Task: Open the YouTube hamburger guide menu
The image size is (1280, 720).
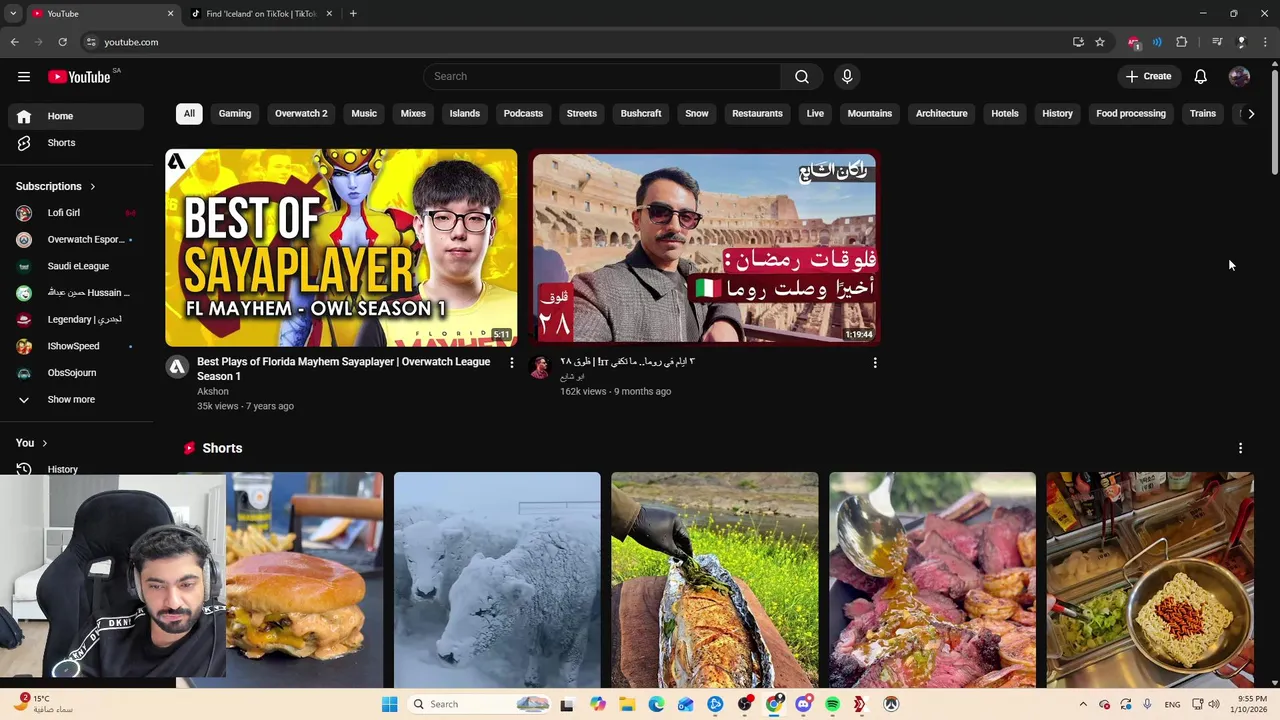Action: tap(23, 76)
